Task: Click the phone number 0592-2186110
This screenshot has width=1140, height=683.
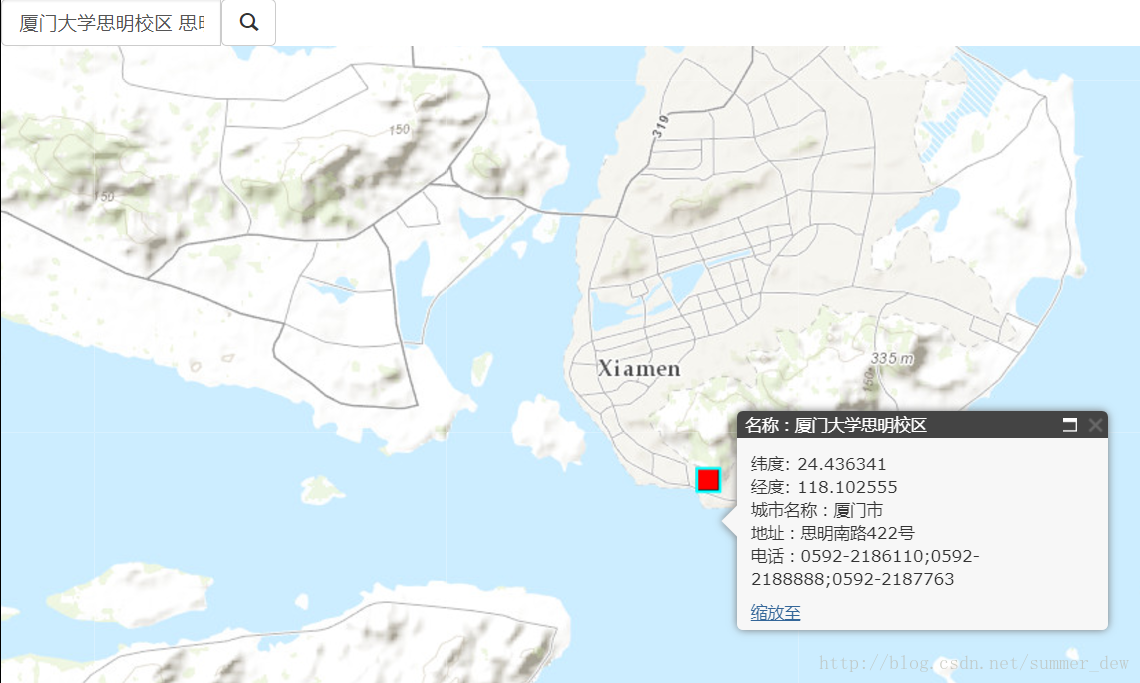Action: coord(862,556)
